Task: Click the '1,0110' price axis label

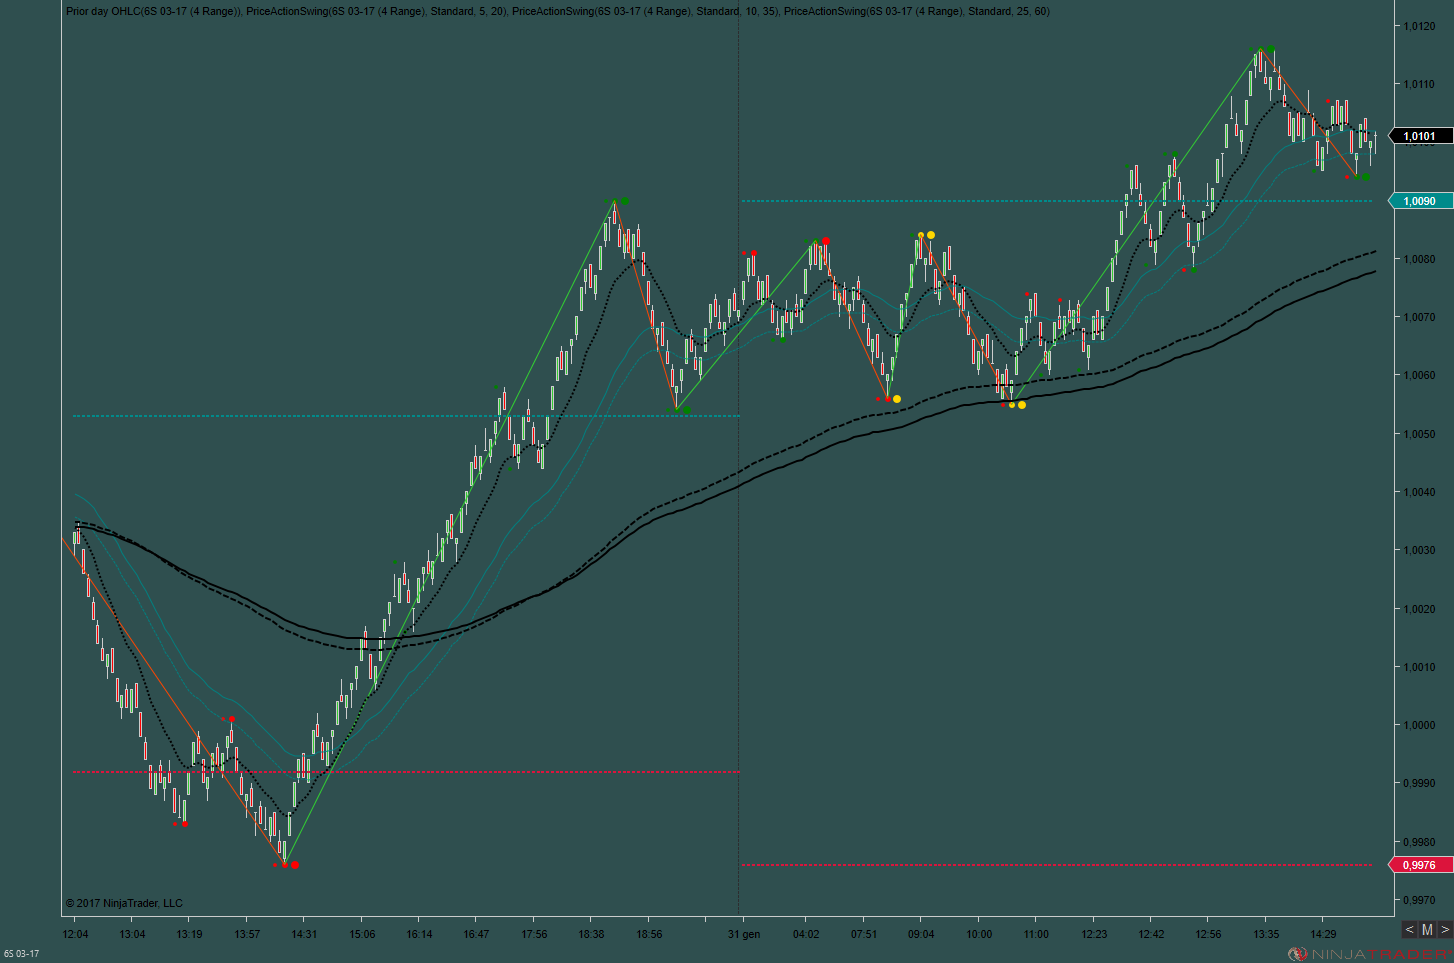Action: (x=1419, y=84)
